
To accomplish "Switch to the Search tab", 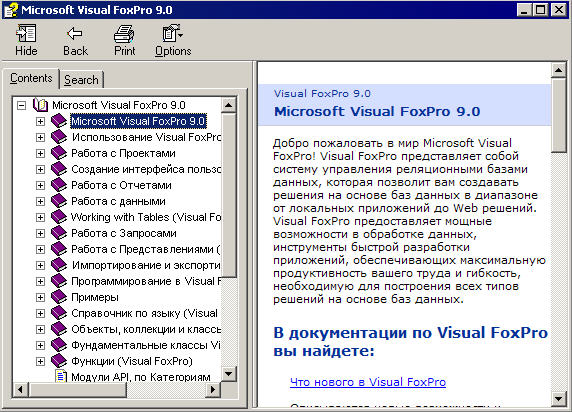I will coord(81,80).
